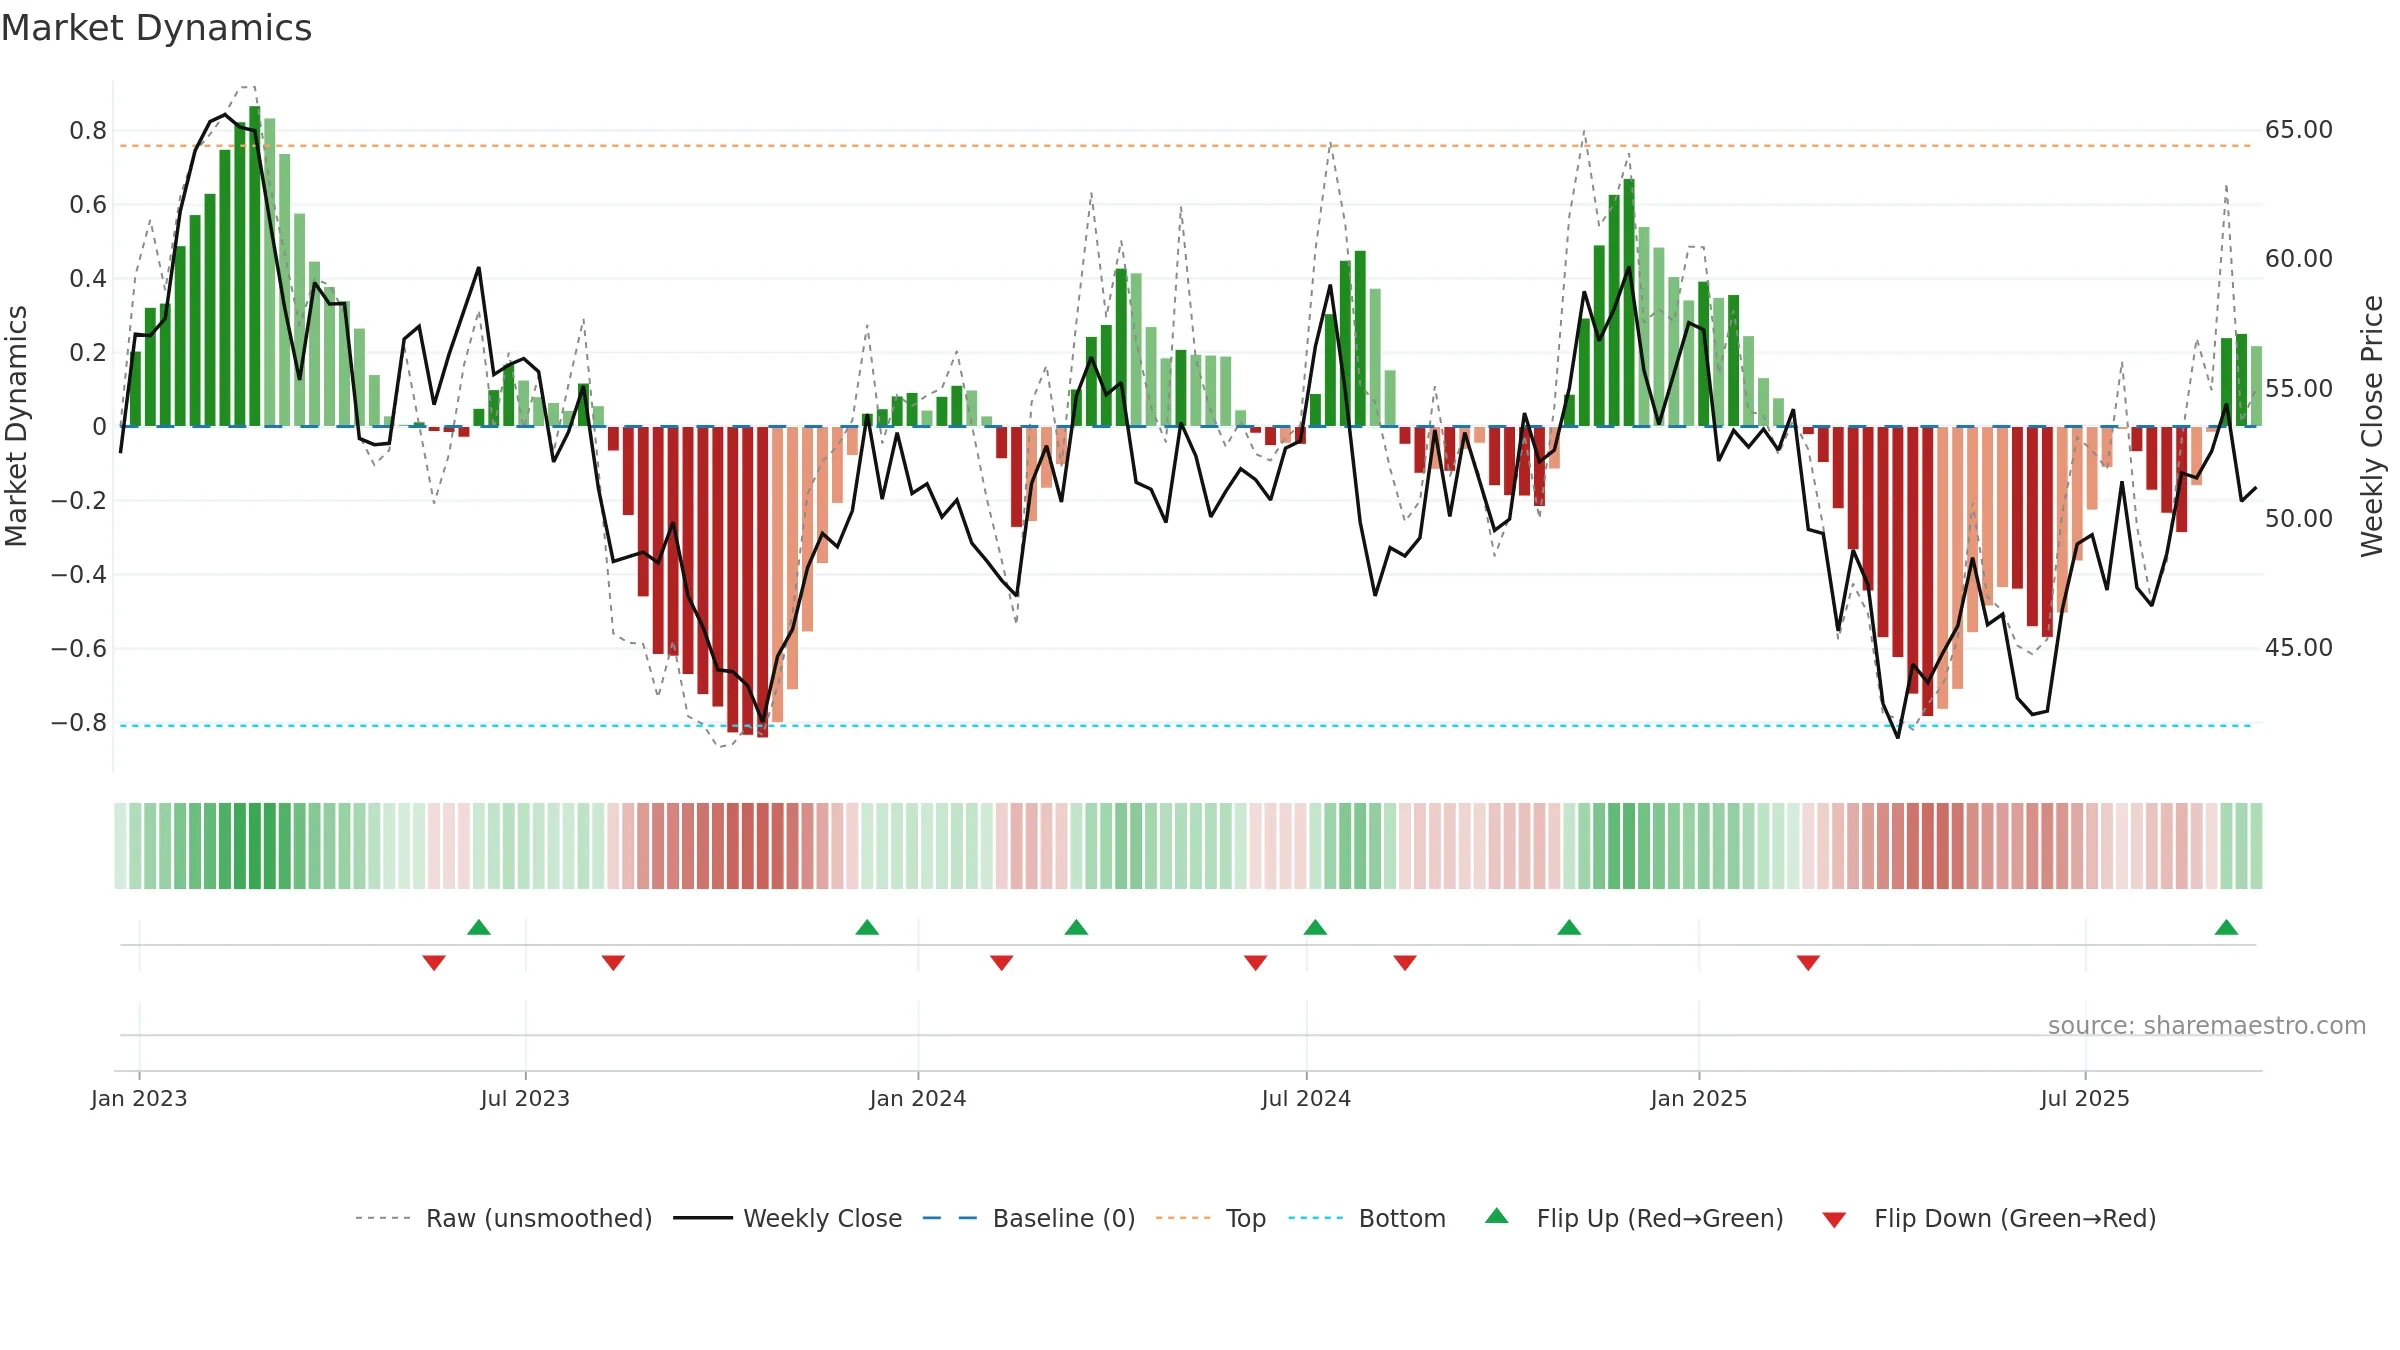Click the Weekly Close Price axis title
The width and height of the screenshot is (2400, 1350).
[2373, 426]
